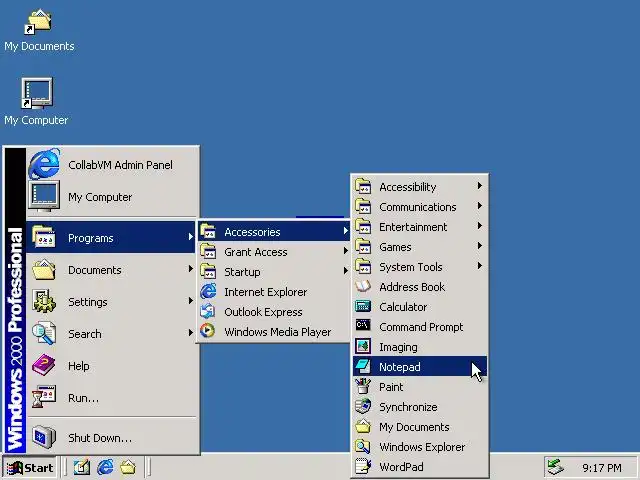Click the 9:17 PM clock
Image resolution: width=640 pixels, height=480 pixels.
pos(602,468)
